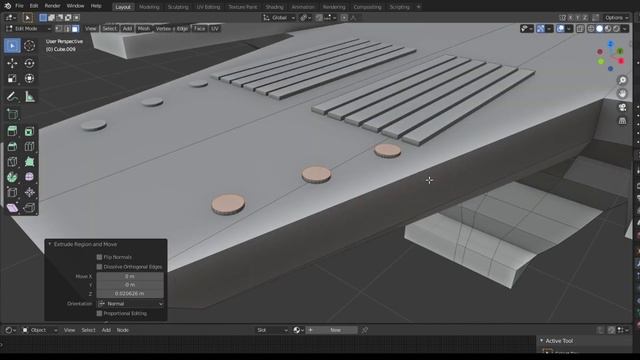Screen dimensions: 640x360
Task: Open the Object type dropdown in node editor
Action: 40,330
